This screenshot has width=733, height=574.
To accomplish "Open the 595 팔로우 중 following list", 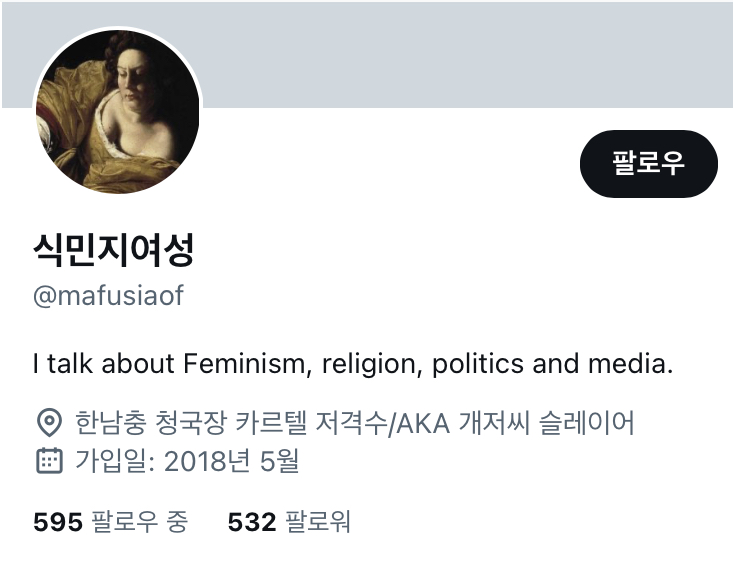I will point(110,522).
